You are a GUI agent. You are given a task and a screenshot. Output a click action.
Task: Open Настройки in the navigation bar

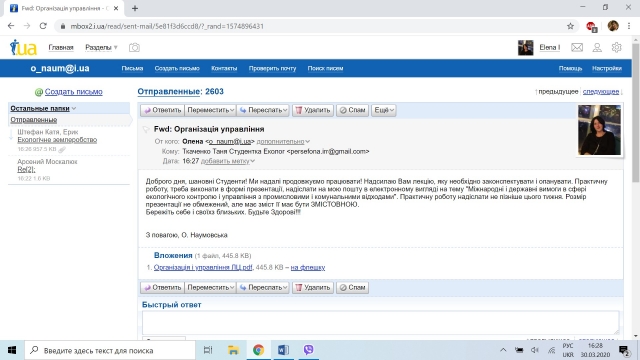click(x=607, y=69)
